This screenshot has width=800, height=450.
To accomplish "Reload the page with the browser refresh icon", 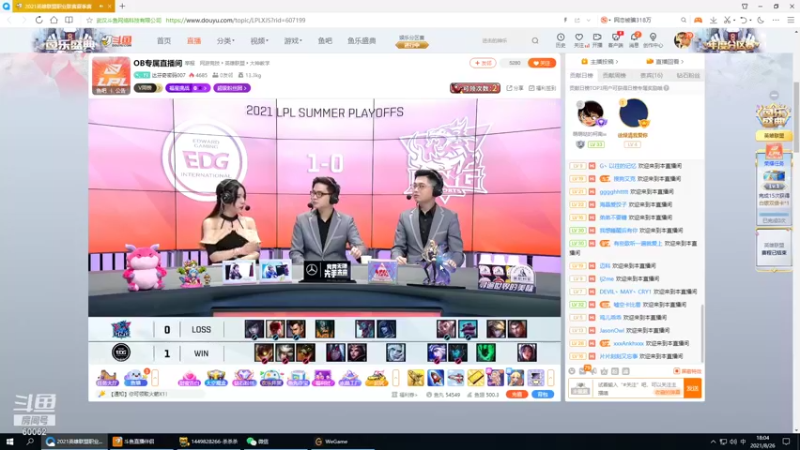I will click(39, 20).
